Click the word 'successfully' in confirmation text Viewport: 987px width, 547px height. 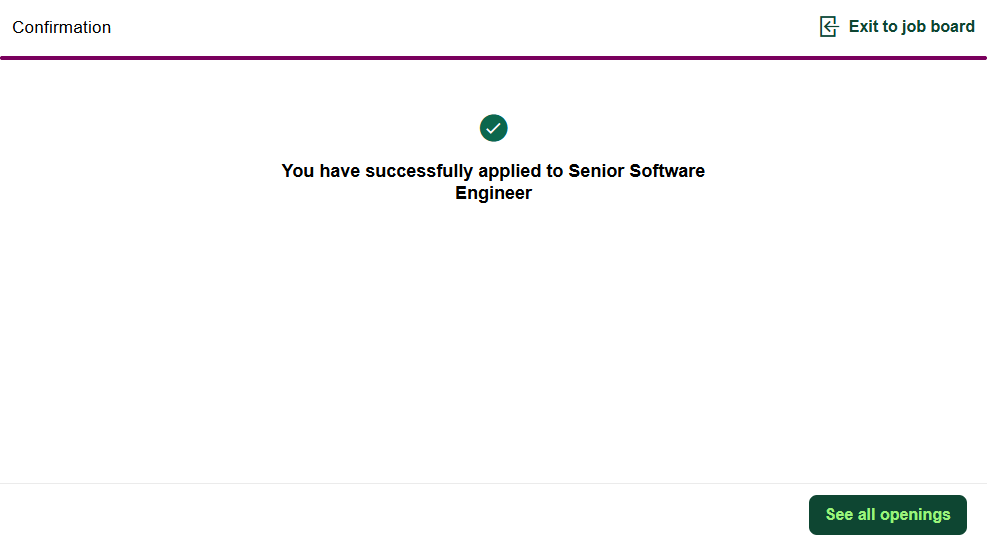[x=418, y=171]
